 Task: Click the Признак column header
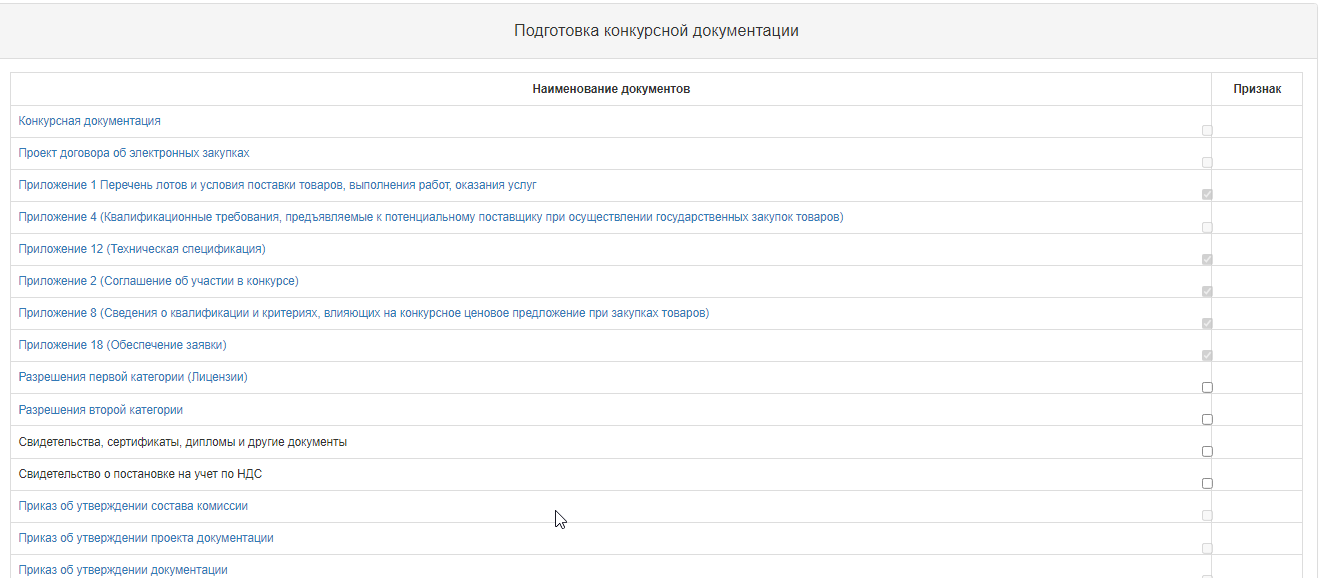click(1256, 89)
